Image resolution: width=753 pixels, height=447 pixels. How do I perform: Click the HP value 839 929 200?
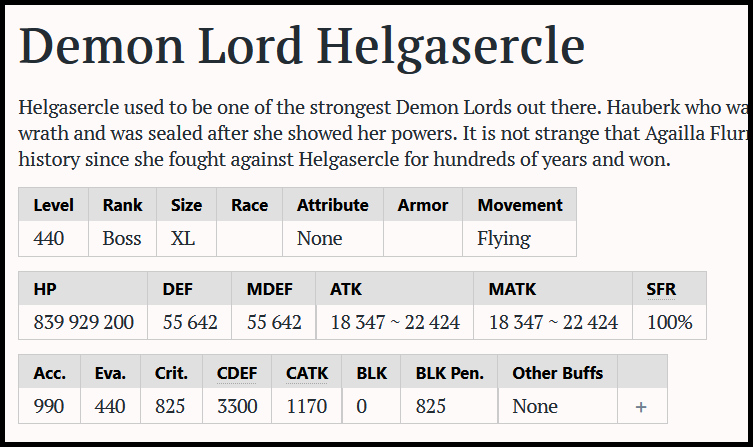coord(84,322)
